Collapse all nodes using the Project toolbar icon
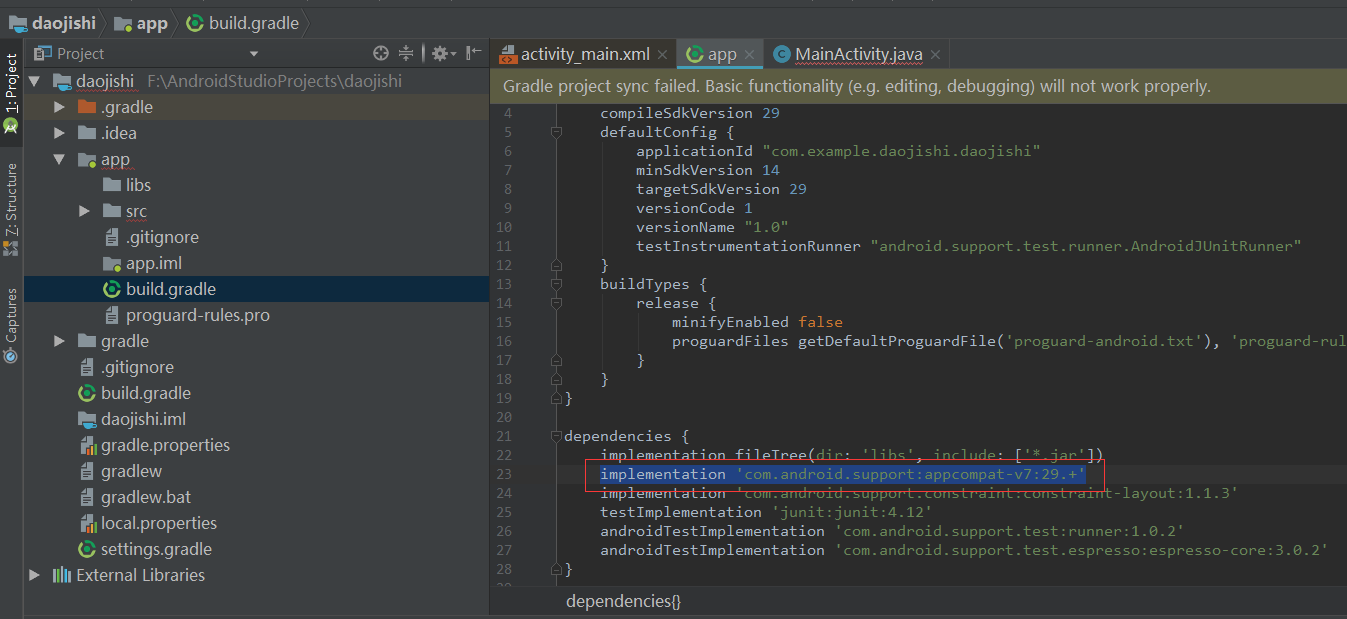This screenshot has height=619, width=1347. [406, 53]
